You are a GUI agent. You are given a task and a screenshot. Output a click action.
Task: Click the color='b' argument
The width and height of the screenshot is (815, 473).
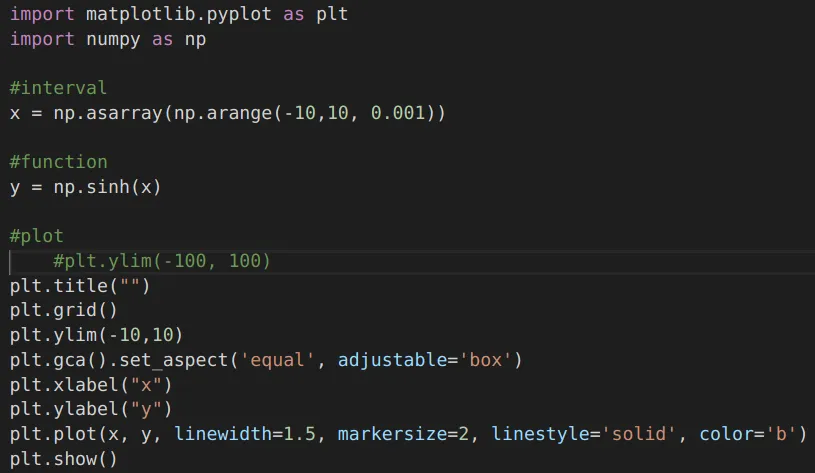[747, 434]
